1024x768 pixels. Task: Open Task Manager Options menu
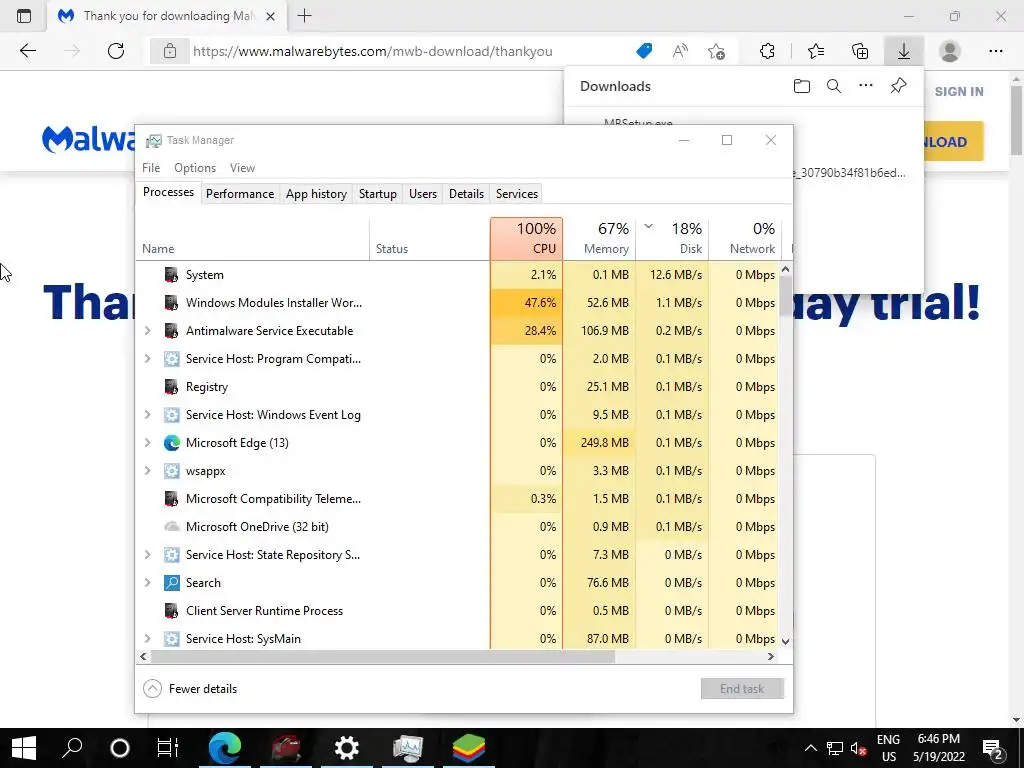pos(195,168)
